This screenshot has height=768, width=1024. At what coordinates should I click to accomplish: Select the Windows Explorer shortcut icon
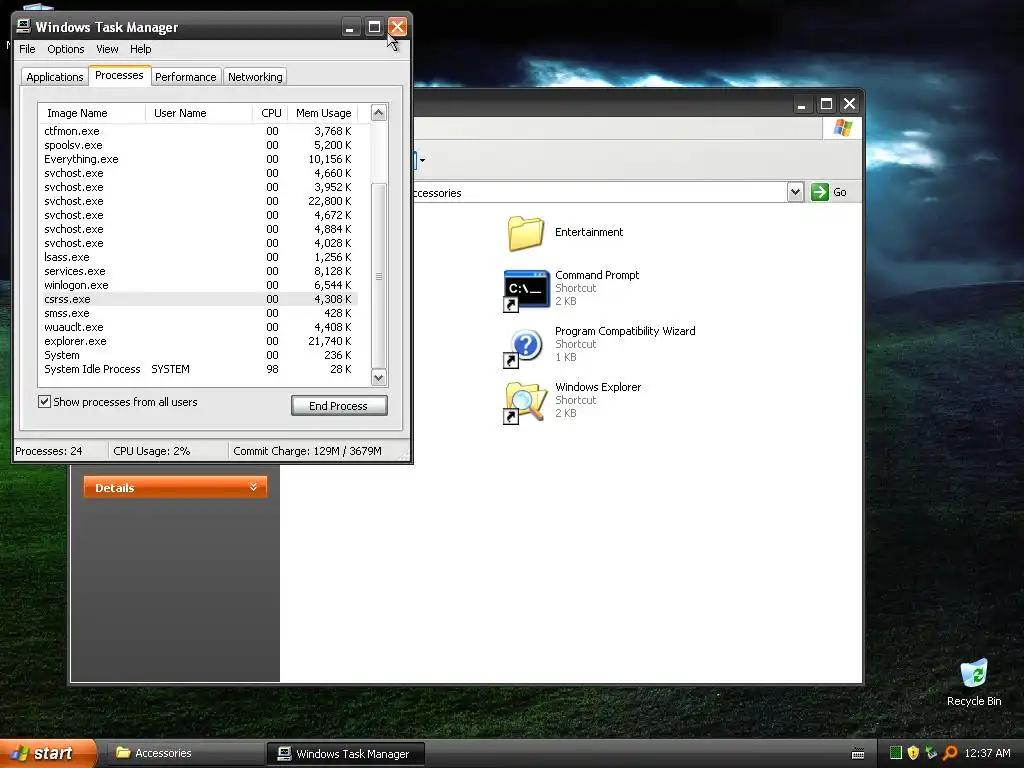coord(526,403)
